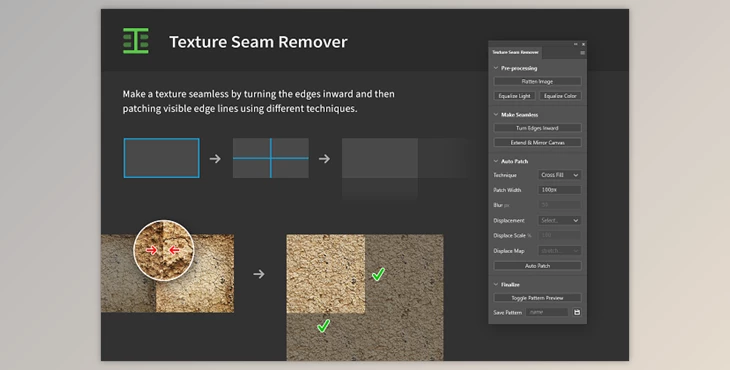Click the seamless tiled texture result image
The width and height of the screenshot is (730, 370).
pos(365,297)
